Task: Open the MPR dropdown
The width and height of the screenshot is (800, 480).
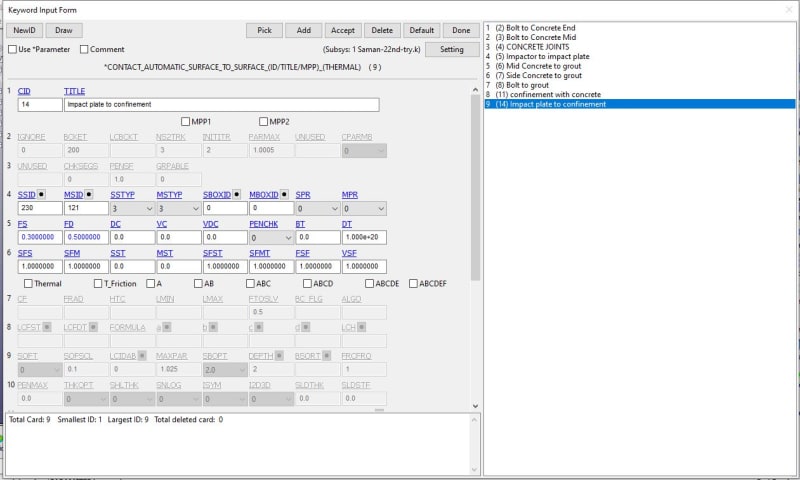Action: click(364, 208)
